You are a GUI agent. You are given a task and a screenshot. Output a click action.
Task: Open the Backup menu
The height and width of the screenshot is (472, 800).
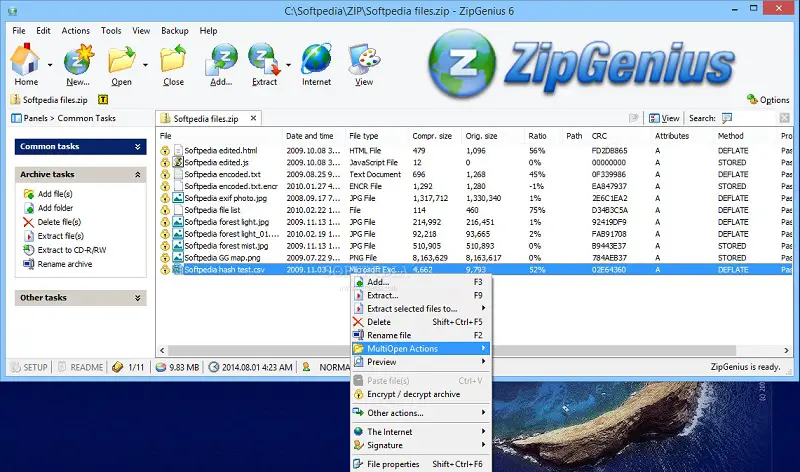(174, 31)
